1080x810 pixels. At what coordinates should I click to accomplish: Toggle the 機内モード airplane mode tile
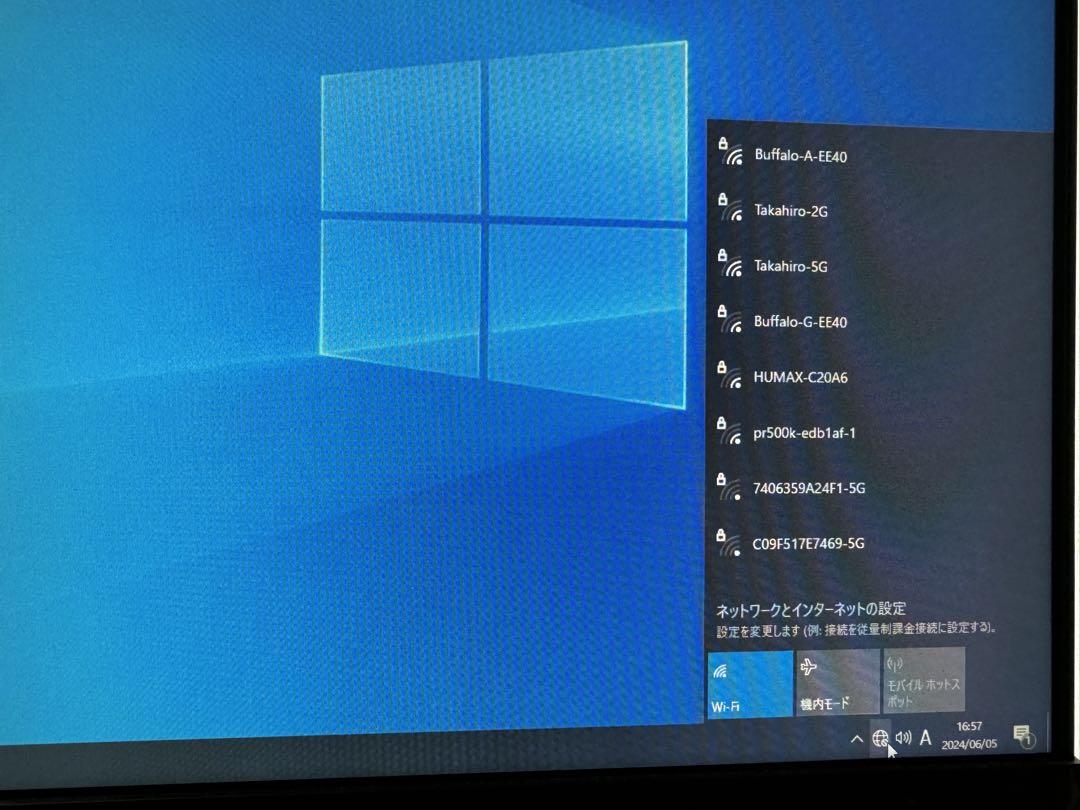(838, 681)
